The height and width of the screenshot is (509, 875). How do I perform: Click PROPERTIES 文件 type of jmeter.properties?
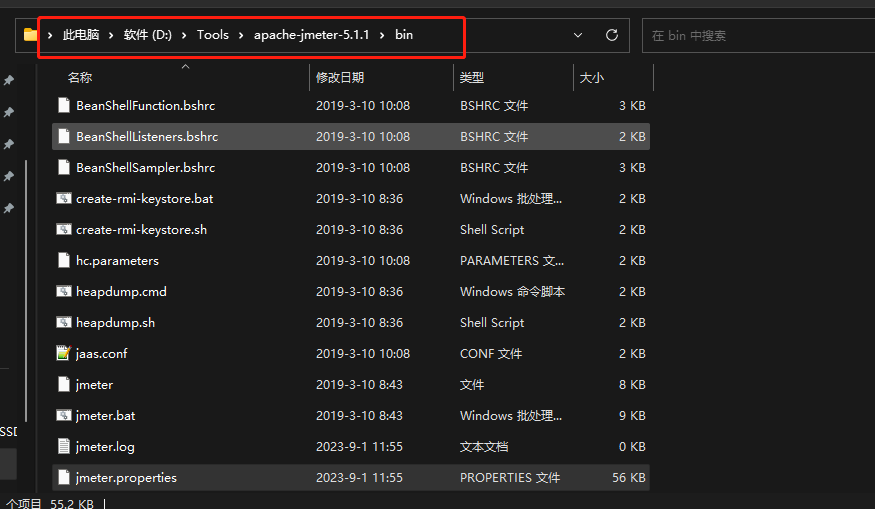pyautogui.click(x=510, y=478)
